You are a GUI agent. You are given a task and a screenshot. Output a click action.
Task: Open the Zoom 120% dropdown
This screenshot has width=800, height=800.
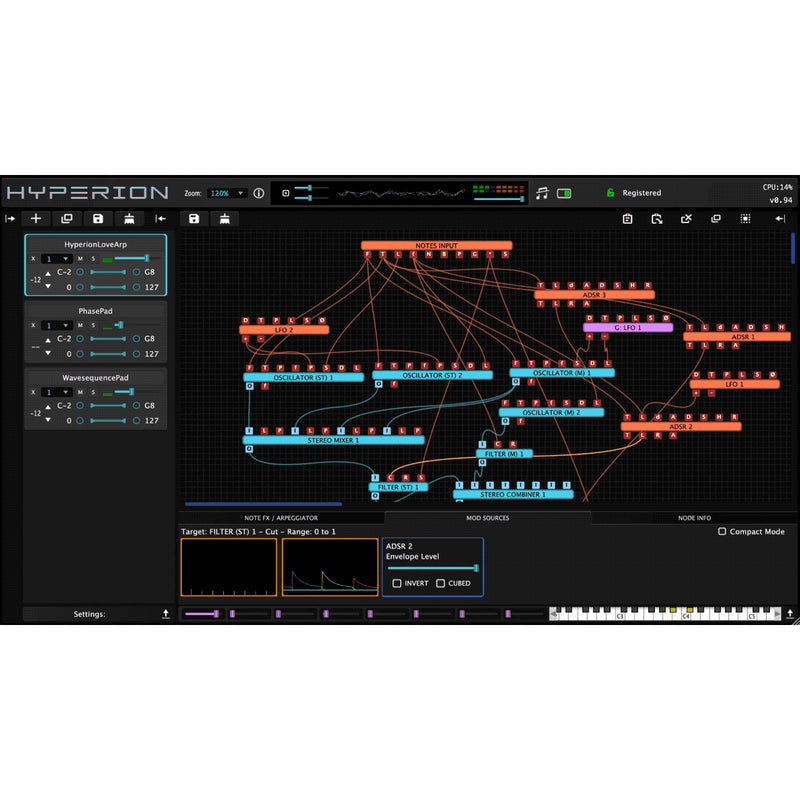(227, 193)
